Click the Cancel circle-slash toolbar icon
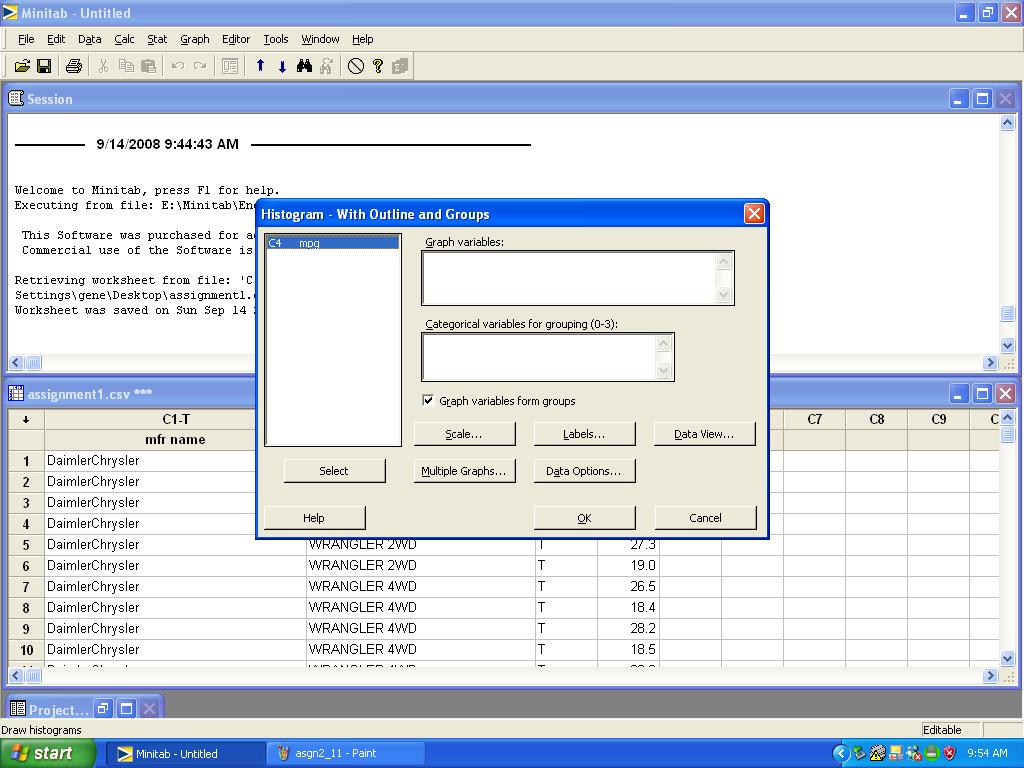The image size is (1024, 768). click(x=356, y=66)
